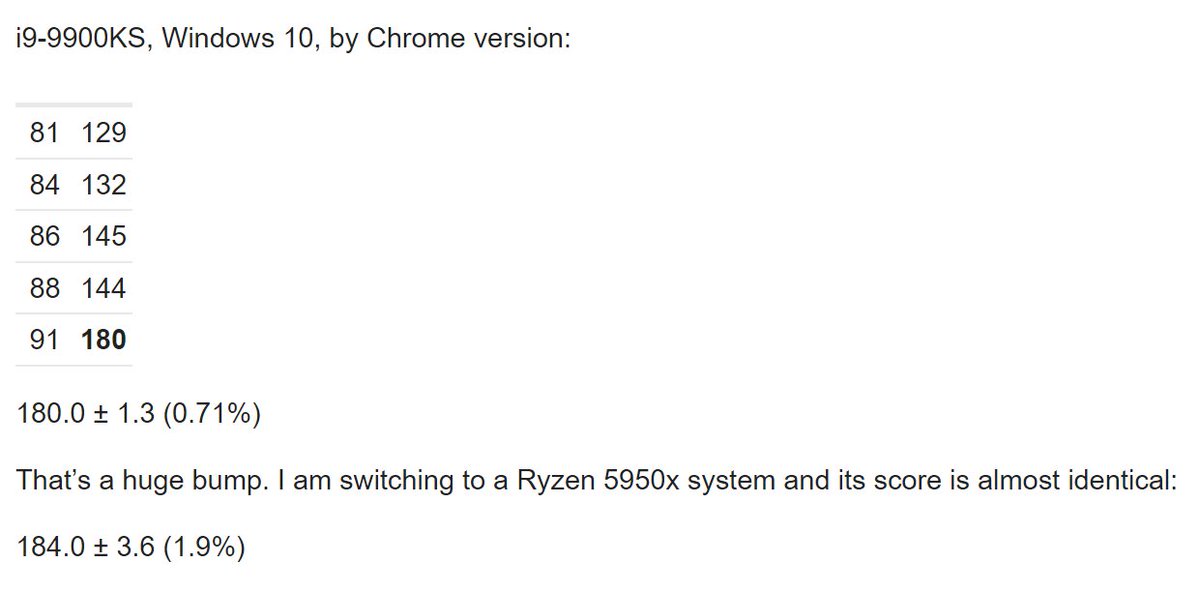Image resolution: width=1200 pixels, height=592 pixels.
Task: Click the score value 145
Action: coord(104,236)
